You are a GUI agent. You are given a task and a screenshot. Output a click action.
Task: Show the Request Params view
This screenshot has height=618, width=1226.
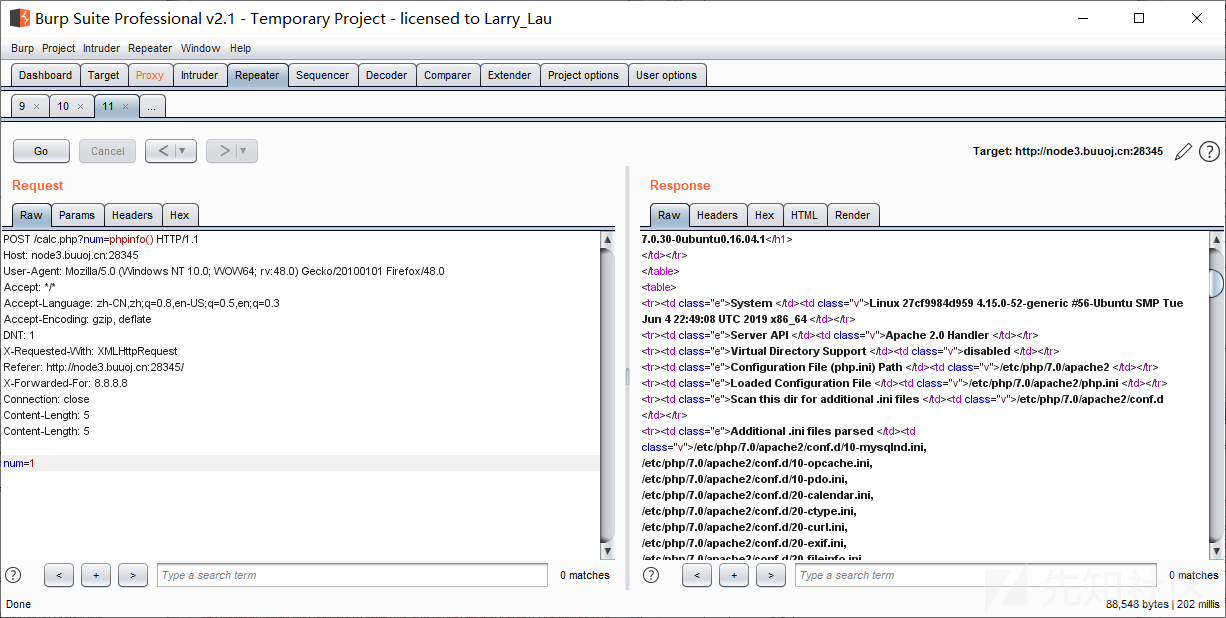coord(77,215)
